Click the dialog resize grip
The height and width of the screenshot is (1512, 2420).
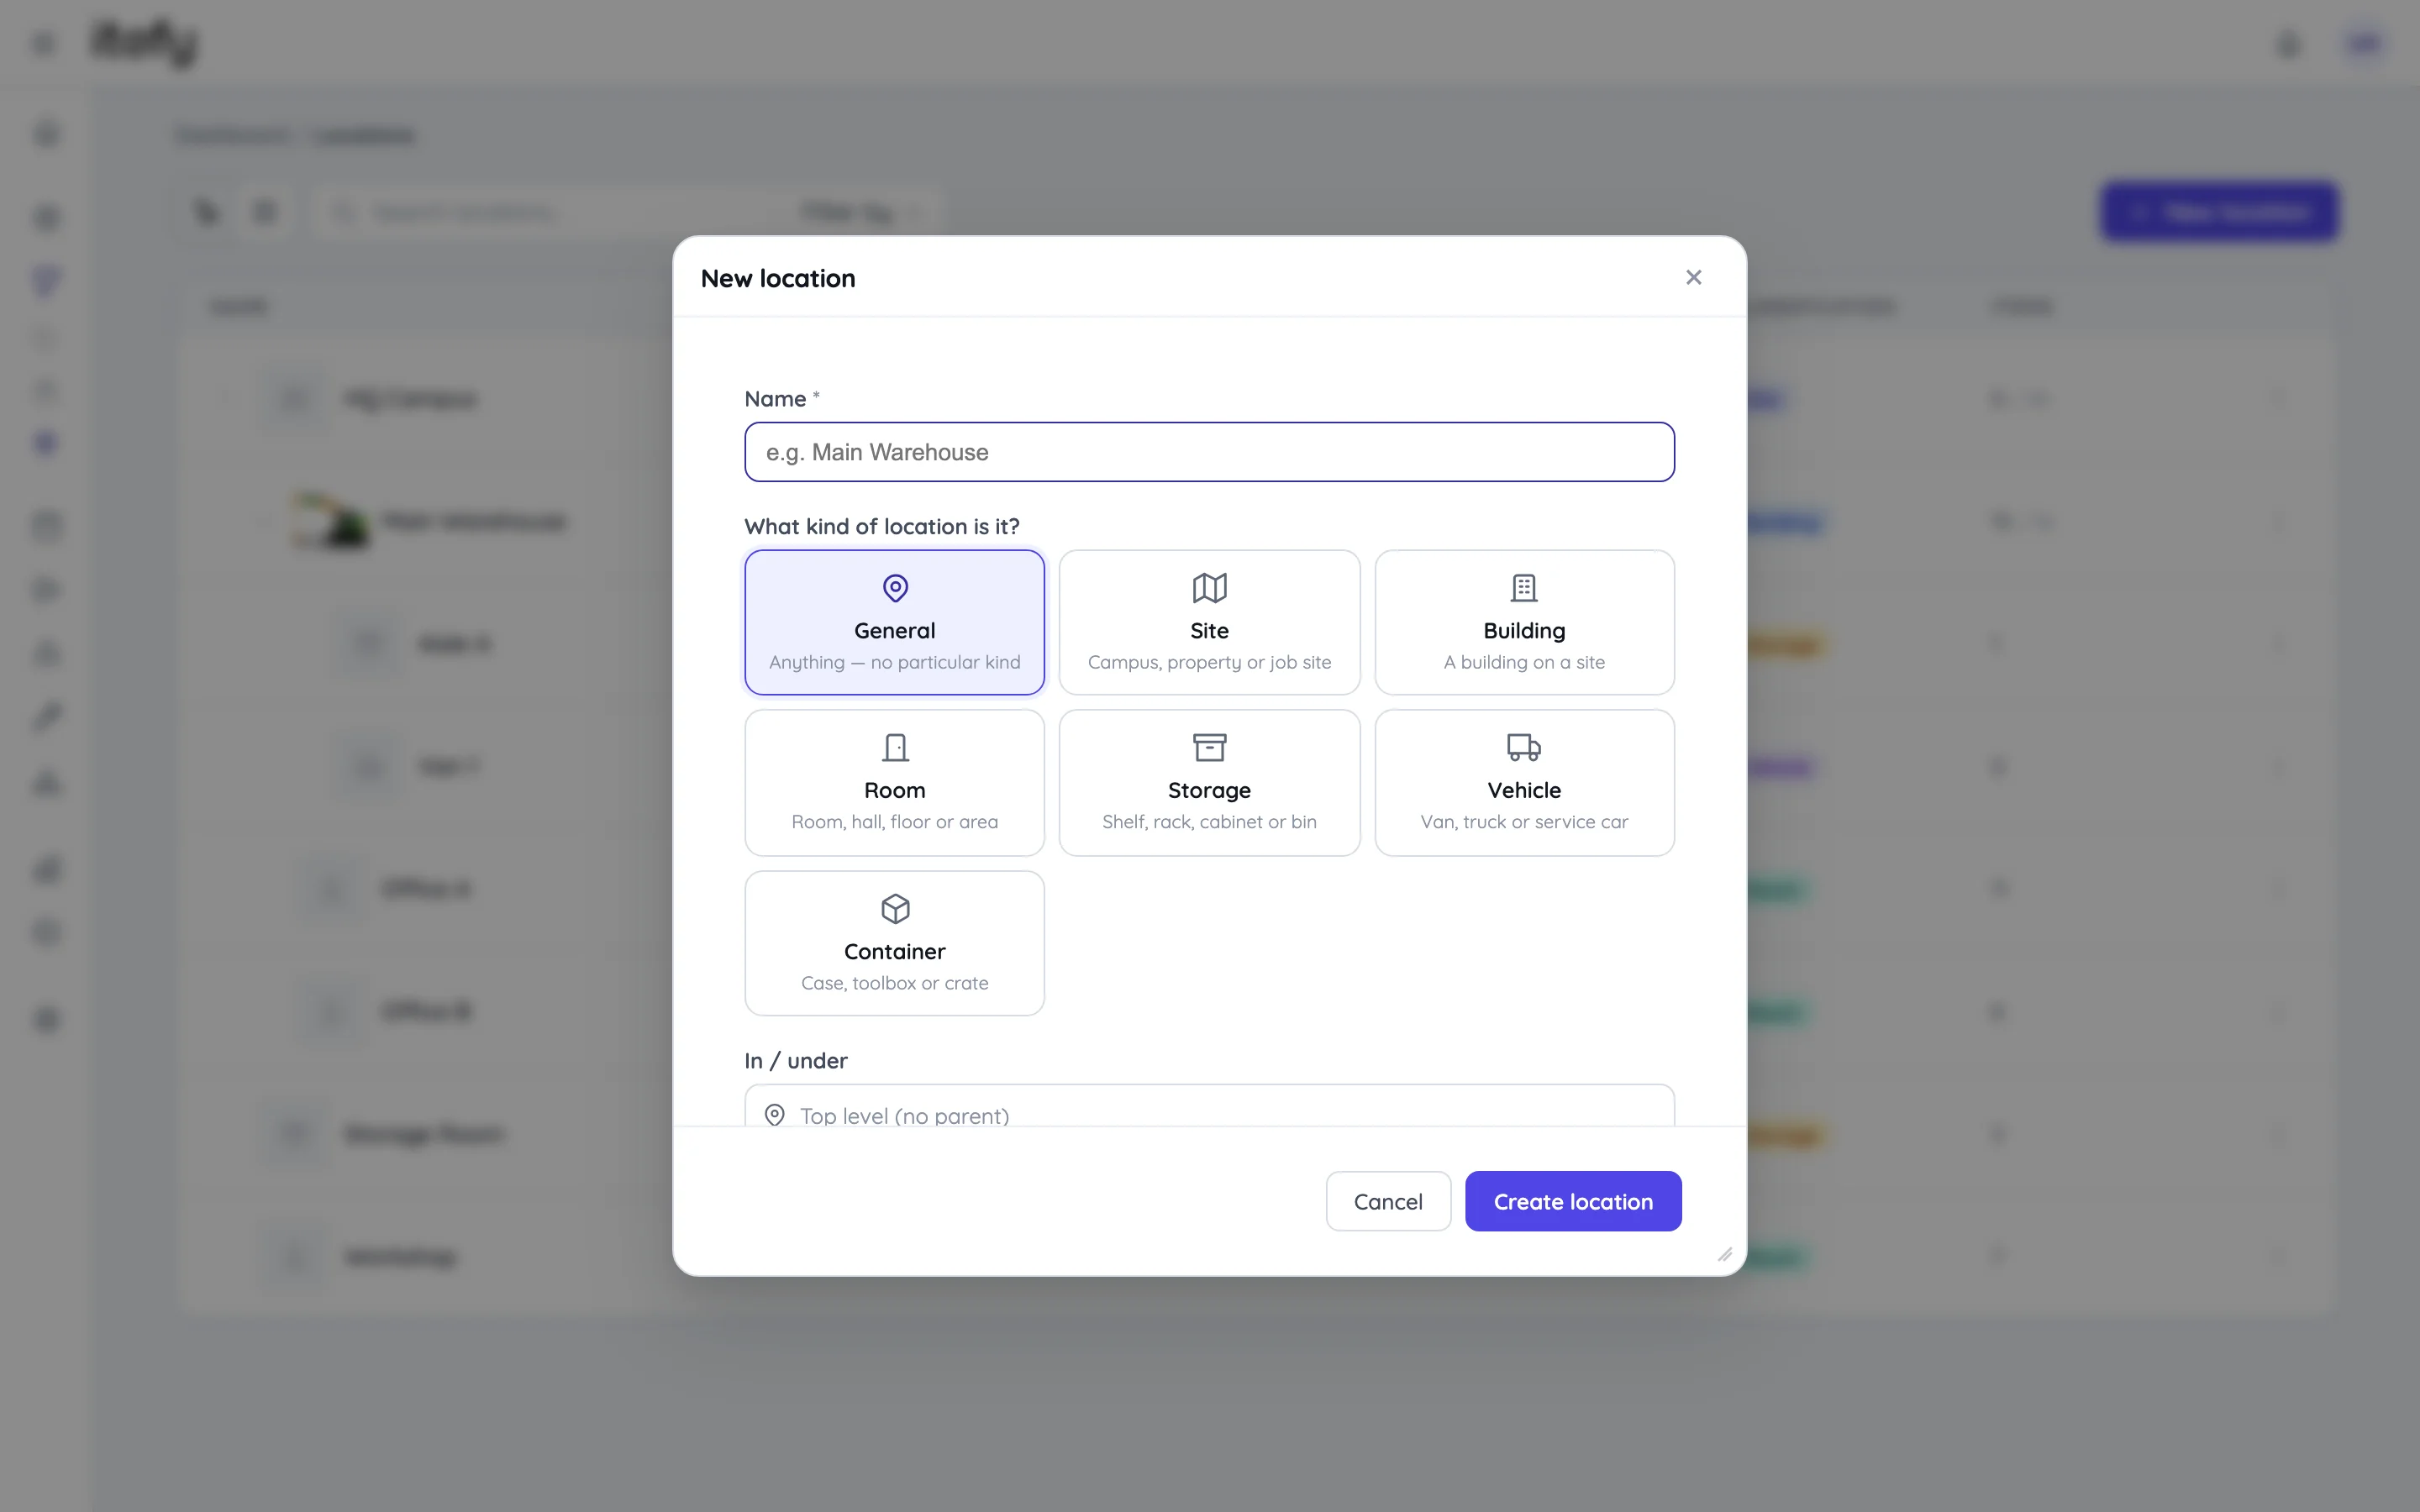(1724, 1254)
